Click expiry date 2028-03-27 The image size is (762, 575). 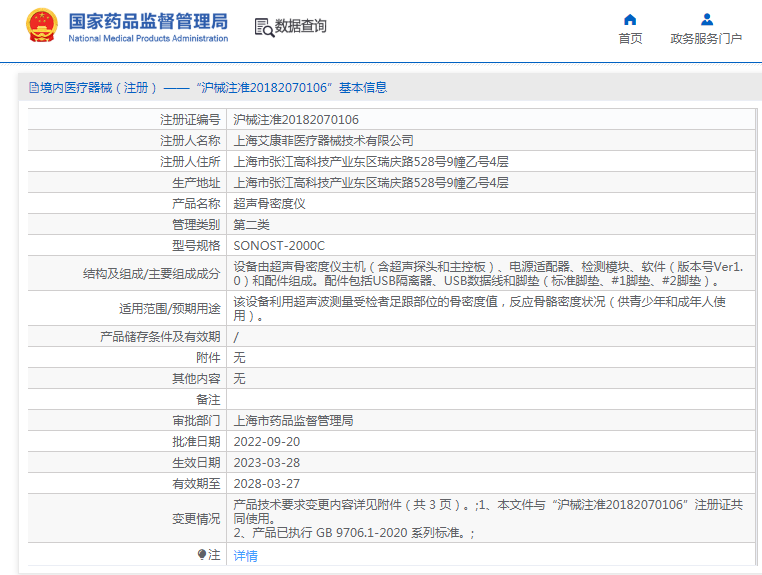[x=267, y=484]
